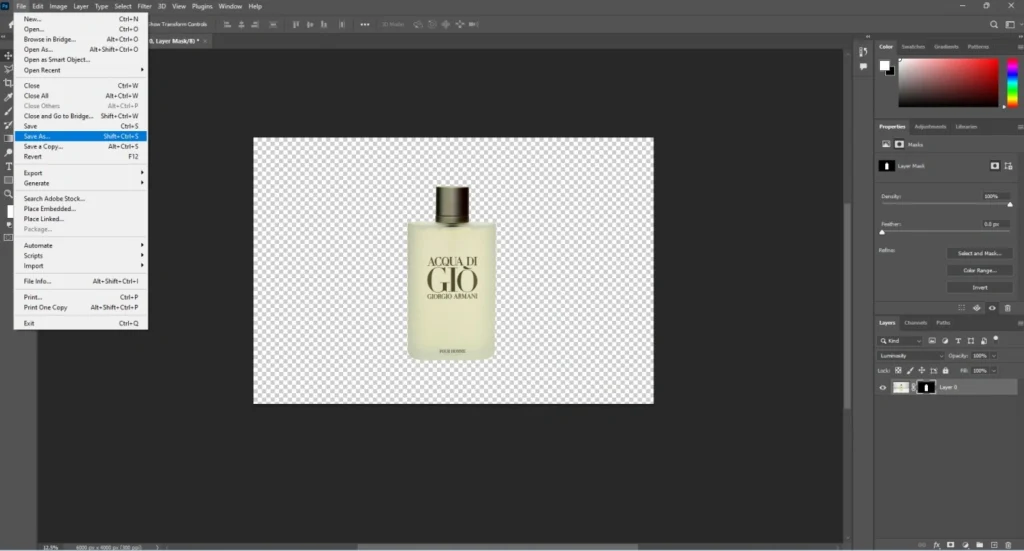
Task: Click the filter for pixel layers icon
Action: 932,341
